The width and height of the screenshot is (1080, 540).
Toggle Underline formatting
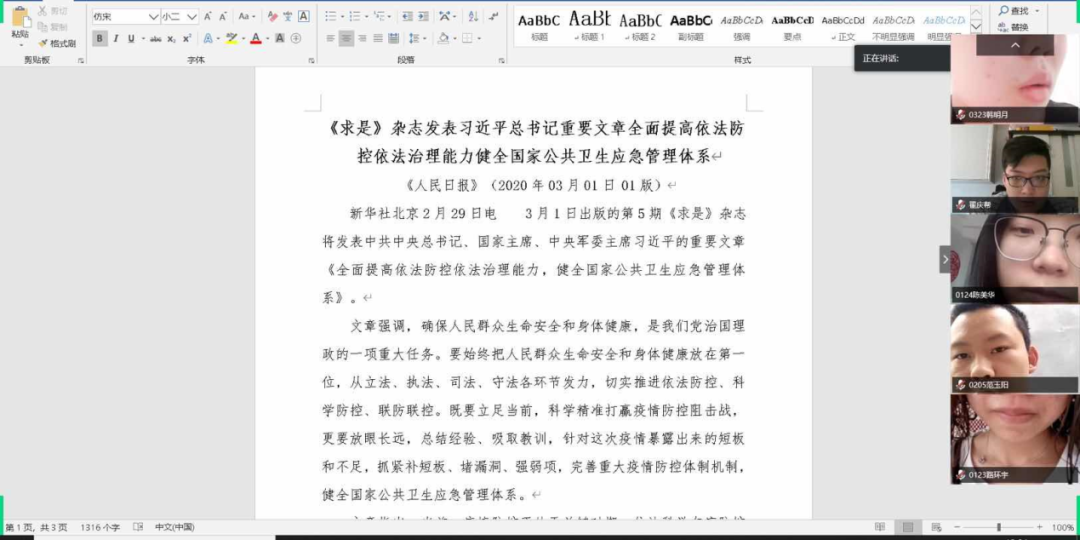131,39
